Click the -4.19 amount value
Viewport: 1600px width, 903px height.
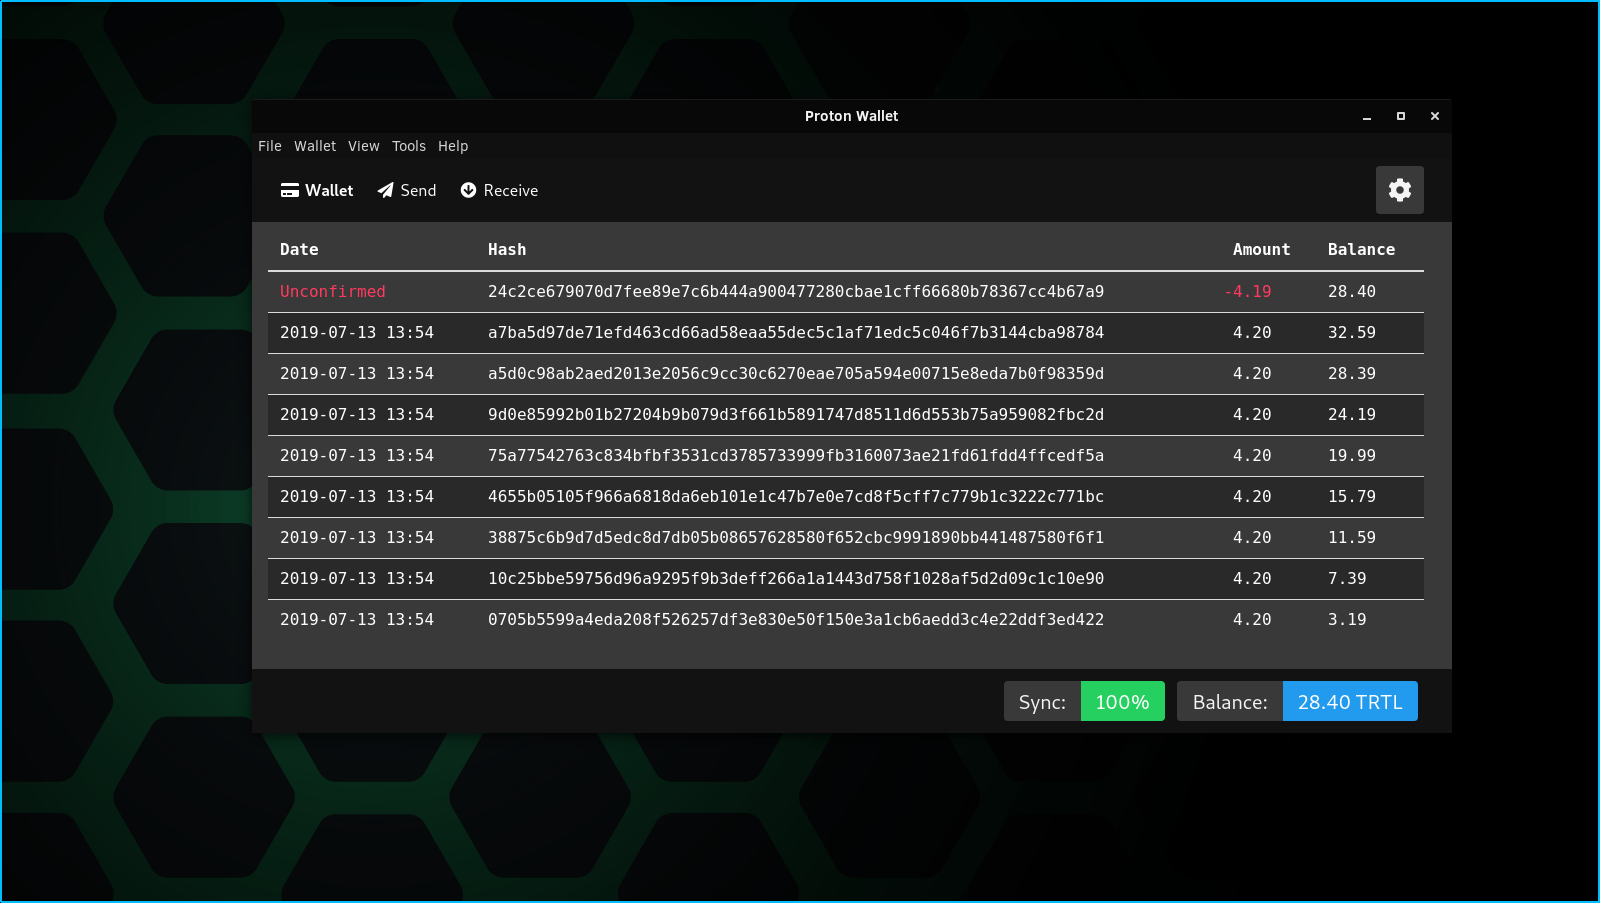tap(1247, 291)
